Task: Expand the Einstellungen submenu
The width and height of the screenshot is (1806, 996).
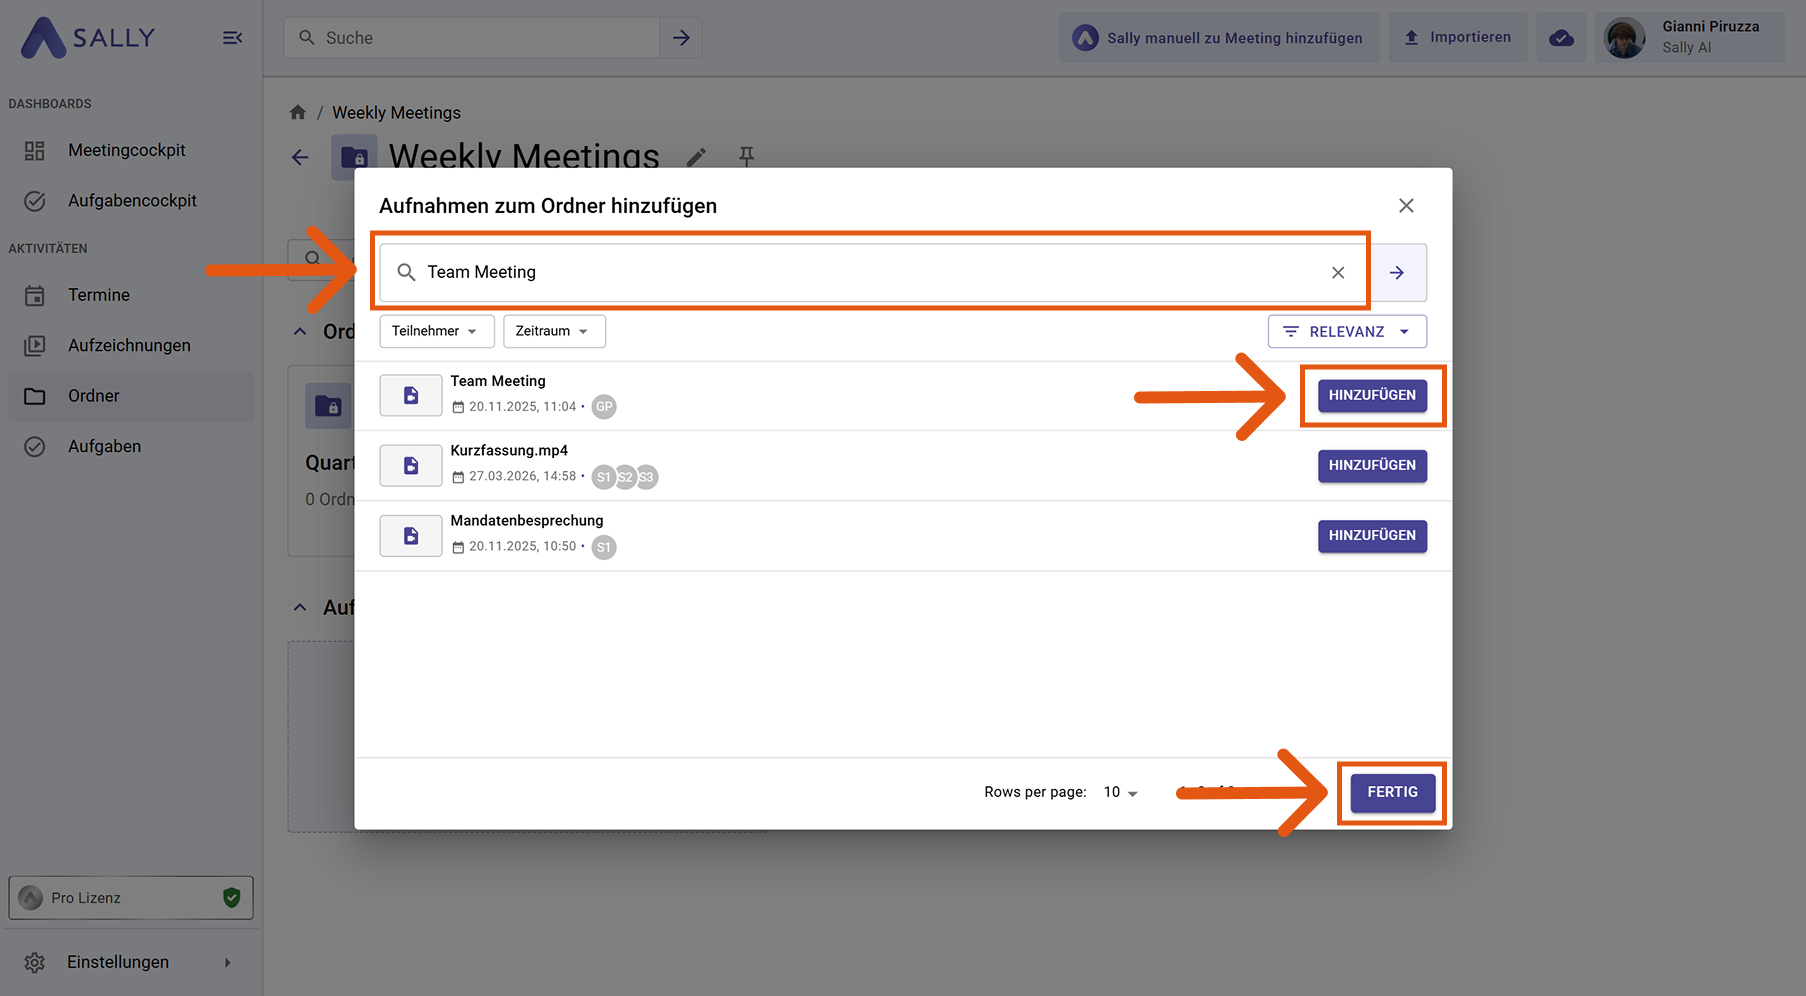Action: click(x=227, y=962)
